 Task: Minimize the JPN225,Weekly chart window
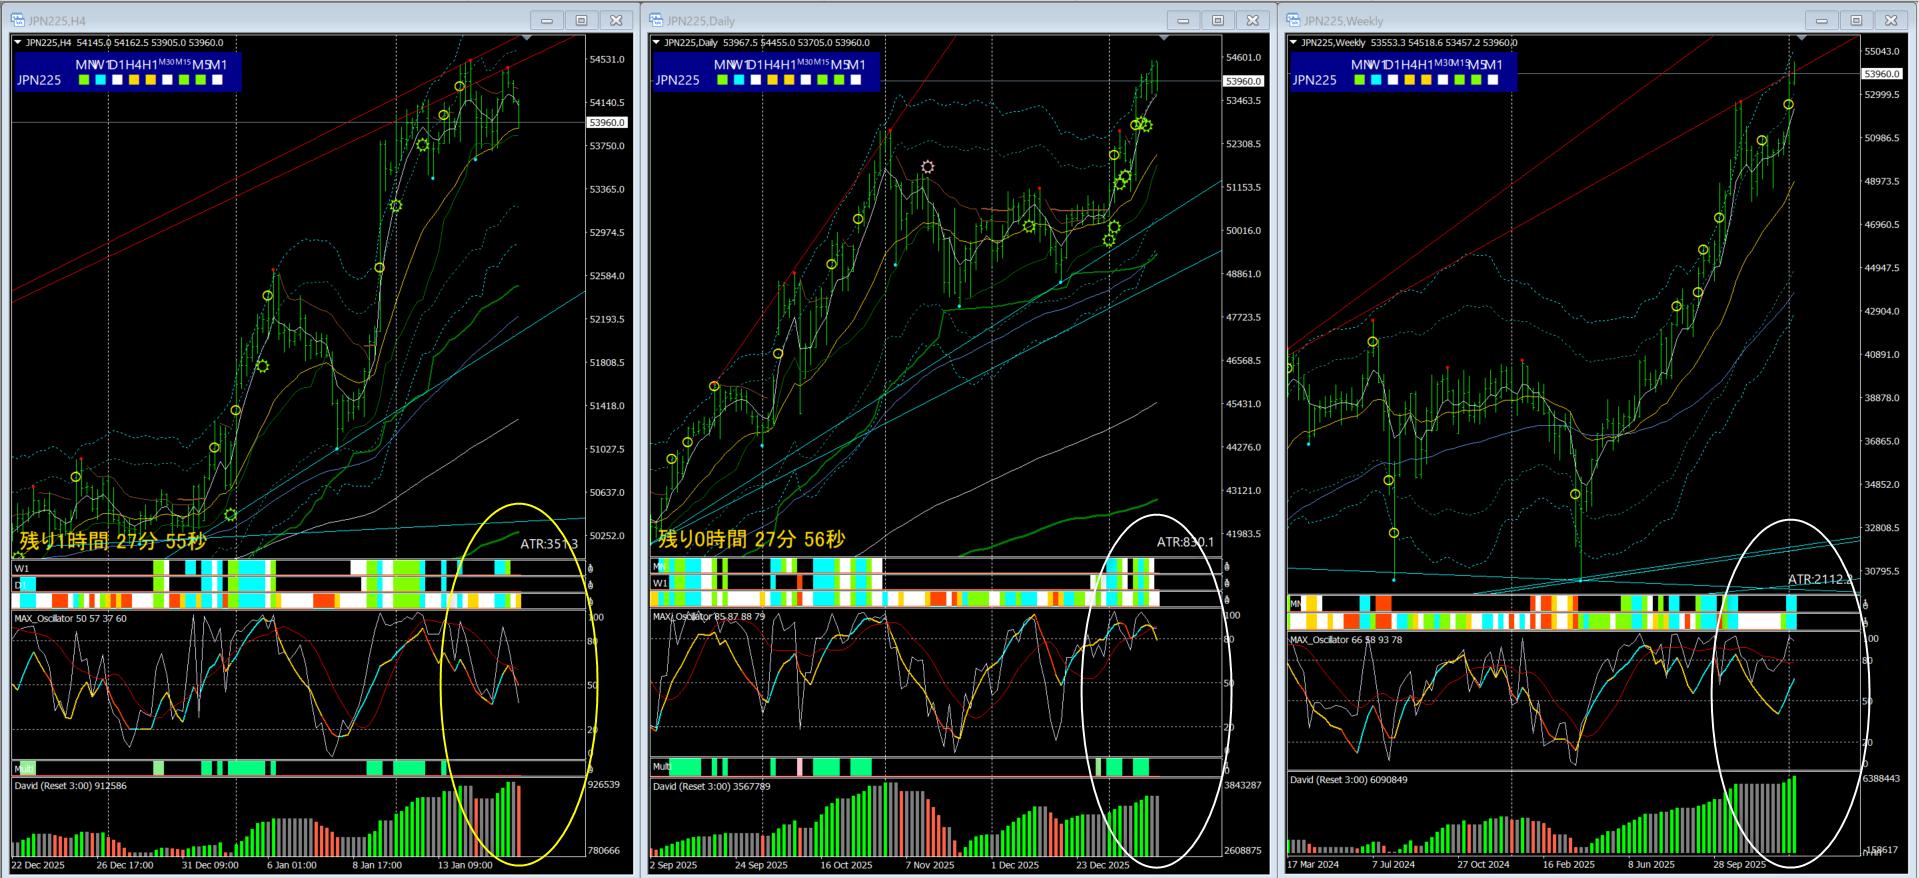[1821, 20]
